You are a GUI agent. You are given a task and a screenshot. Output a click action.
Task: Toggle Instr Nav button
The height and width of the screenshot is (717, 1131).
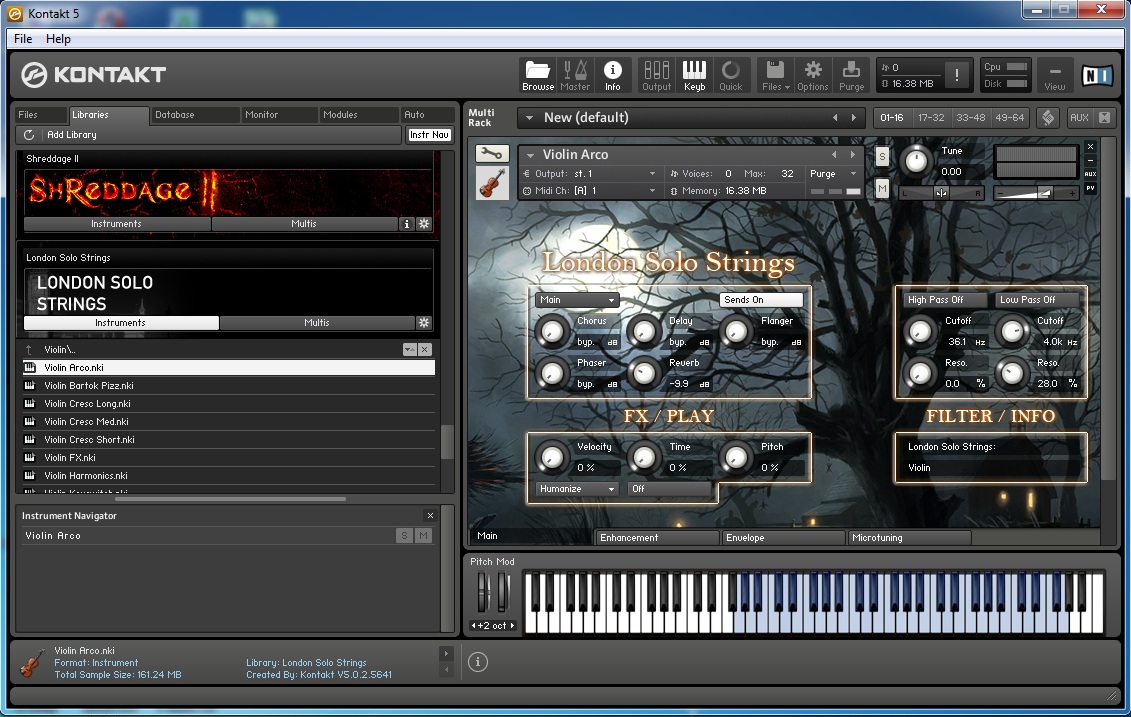(x=429, y=135)
